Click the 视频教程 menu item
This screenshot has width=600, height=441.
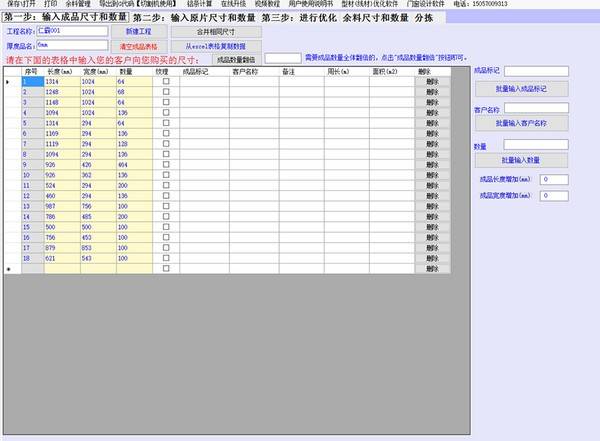[265, 5]
